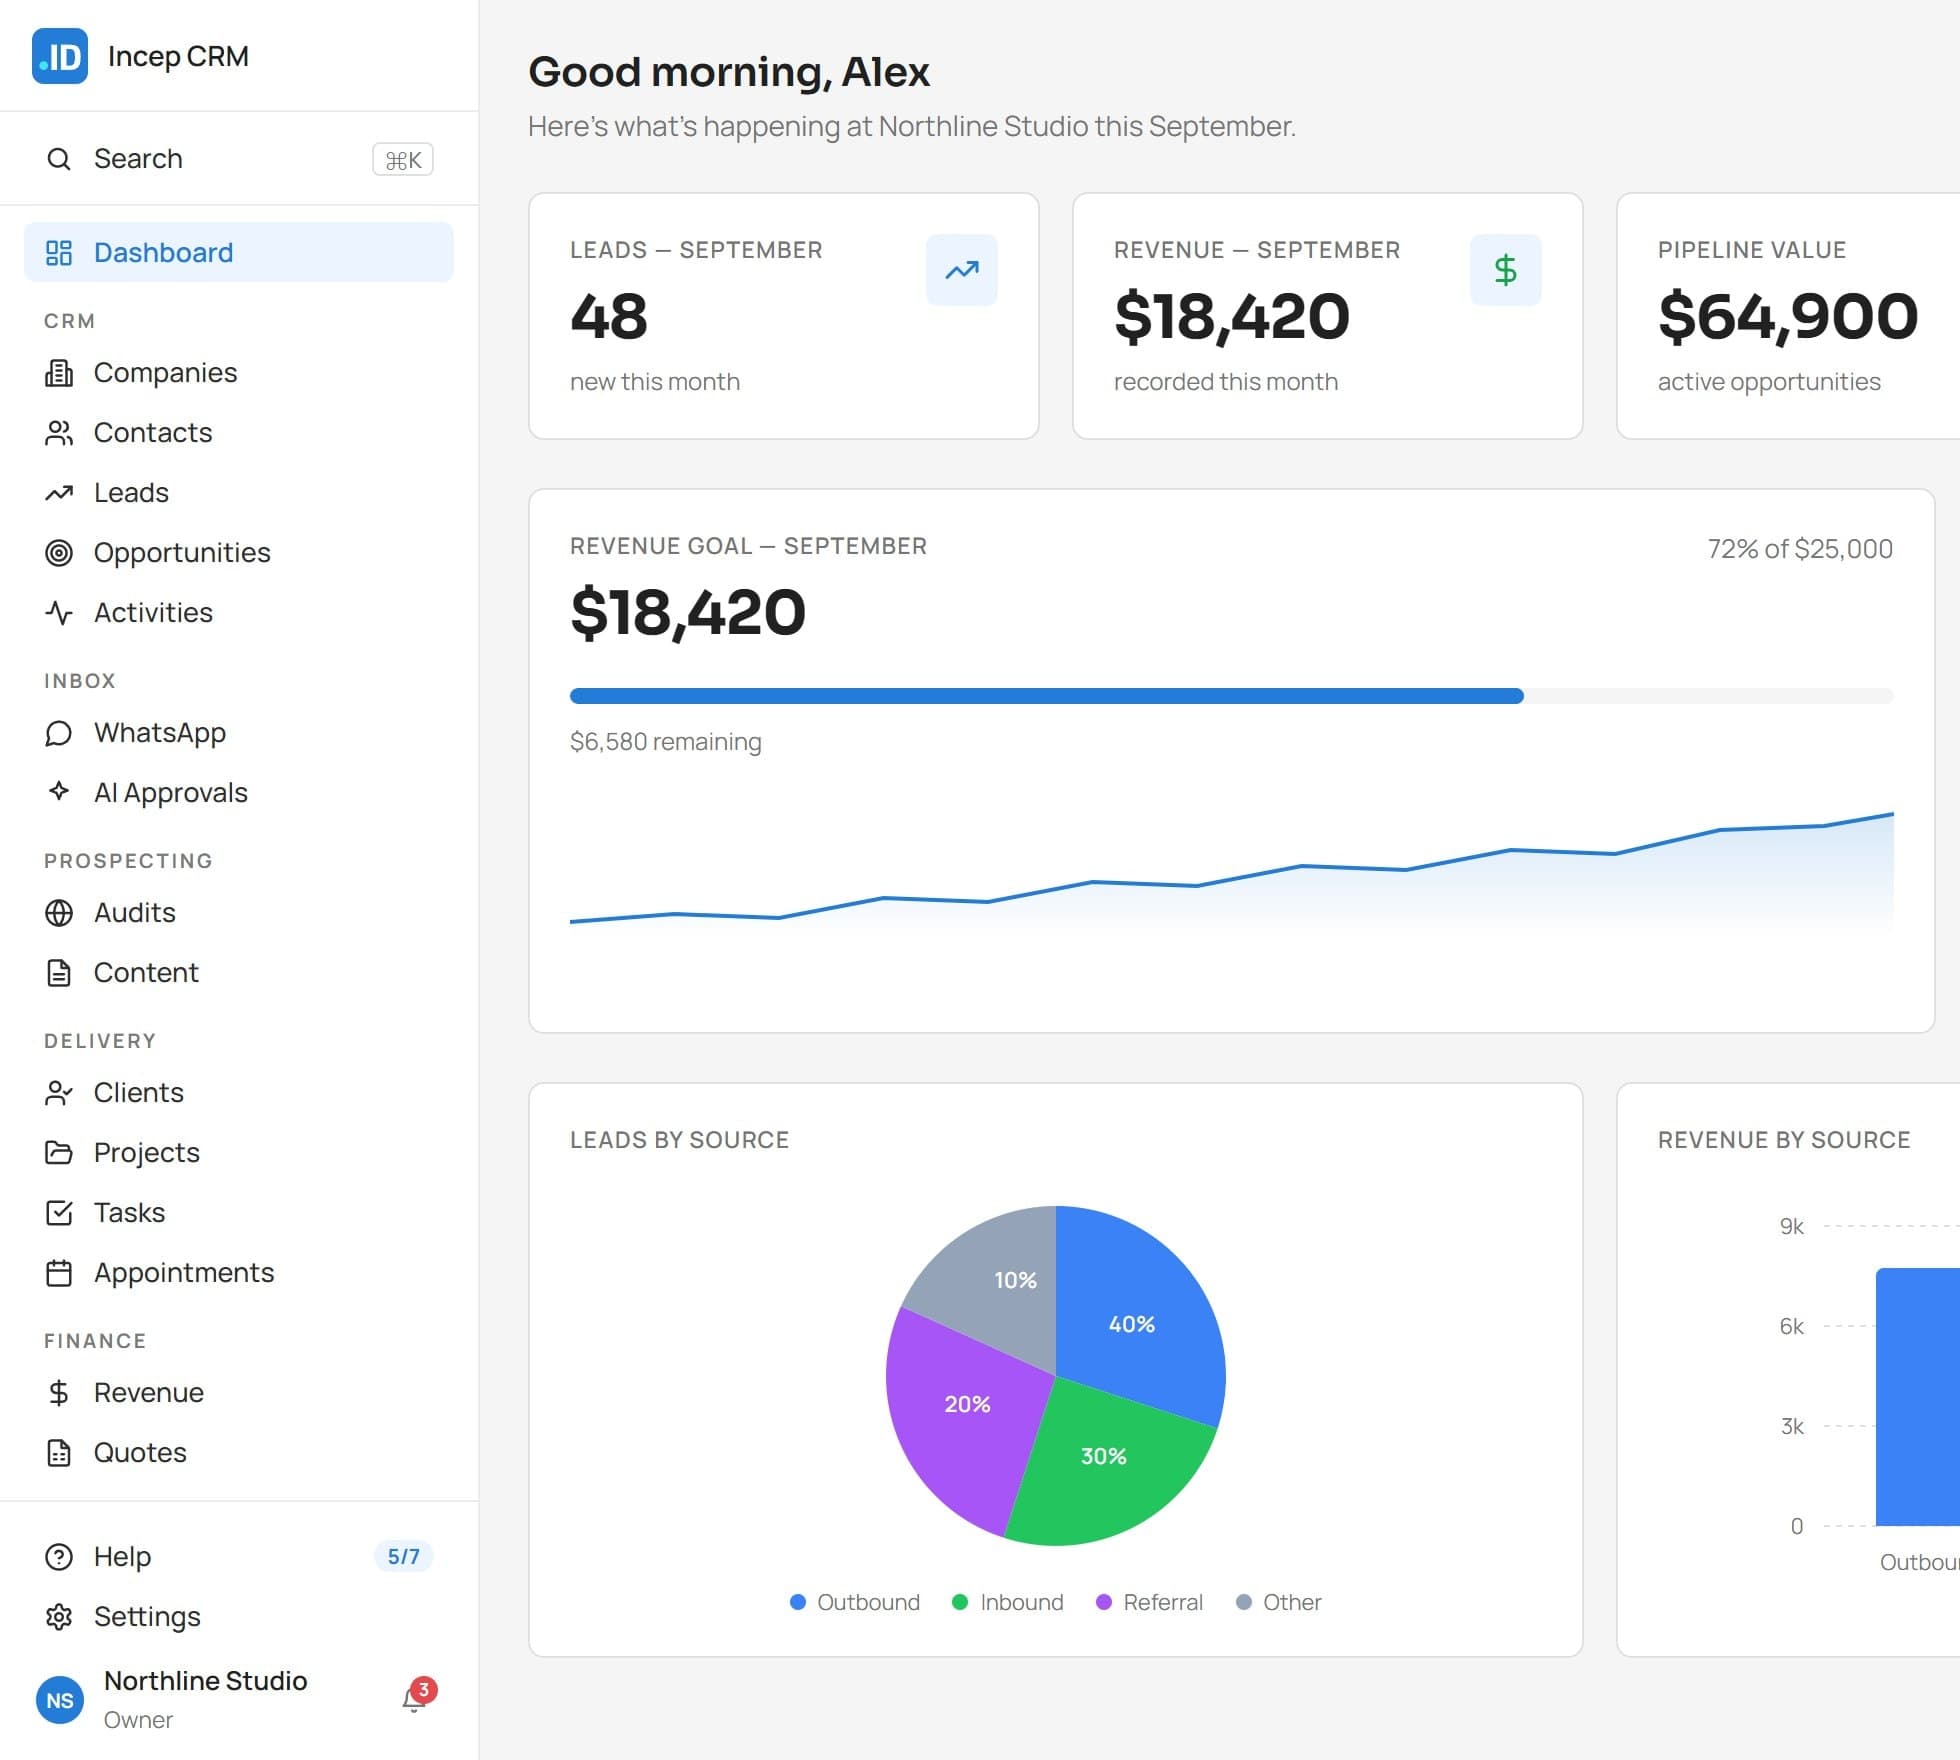Image resolution: width=1960 pixels, height=1760 pixels.
Task: Toggle the Inbound legend entry
Action: [1008, 1602]
